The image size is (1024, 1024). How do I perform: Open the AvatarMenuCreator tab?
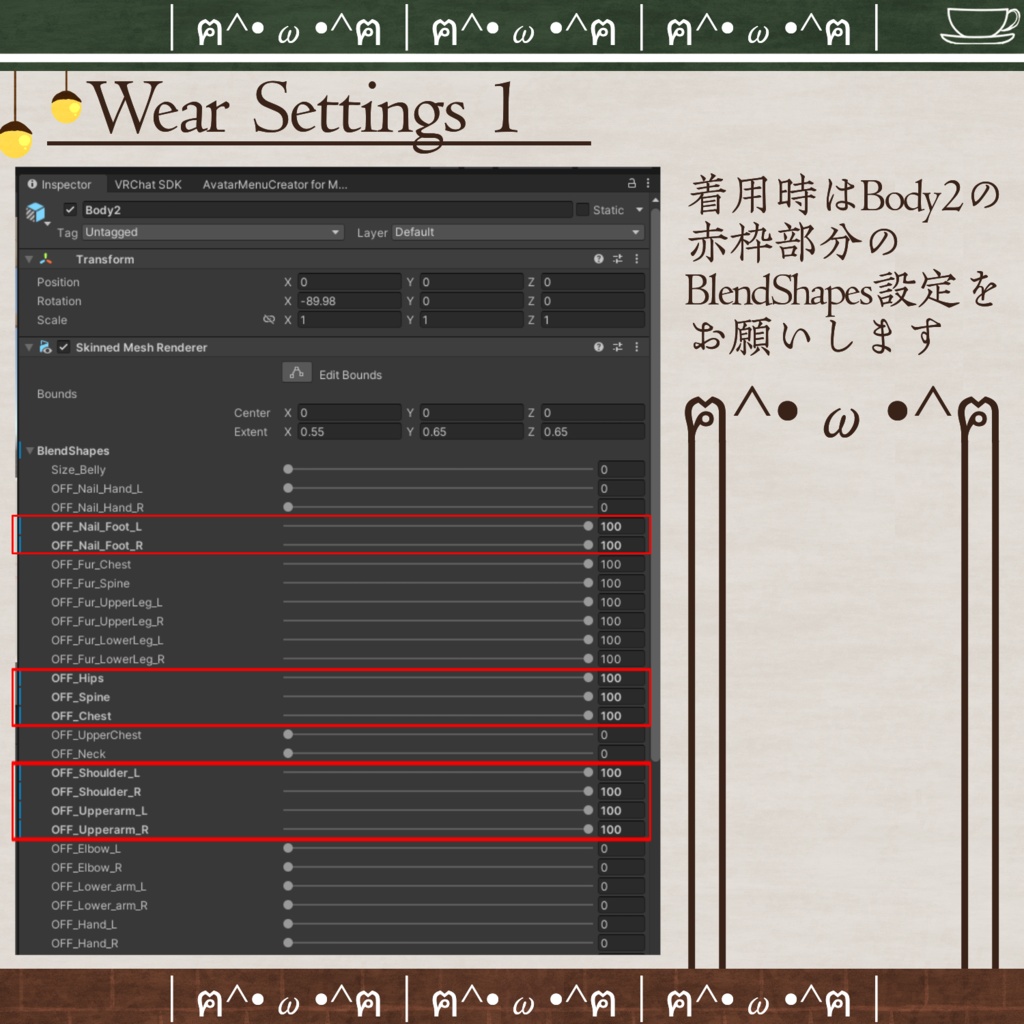click(275, 185)
